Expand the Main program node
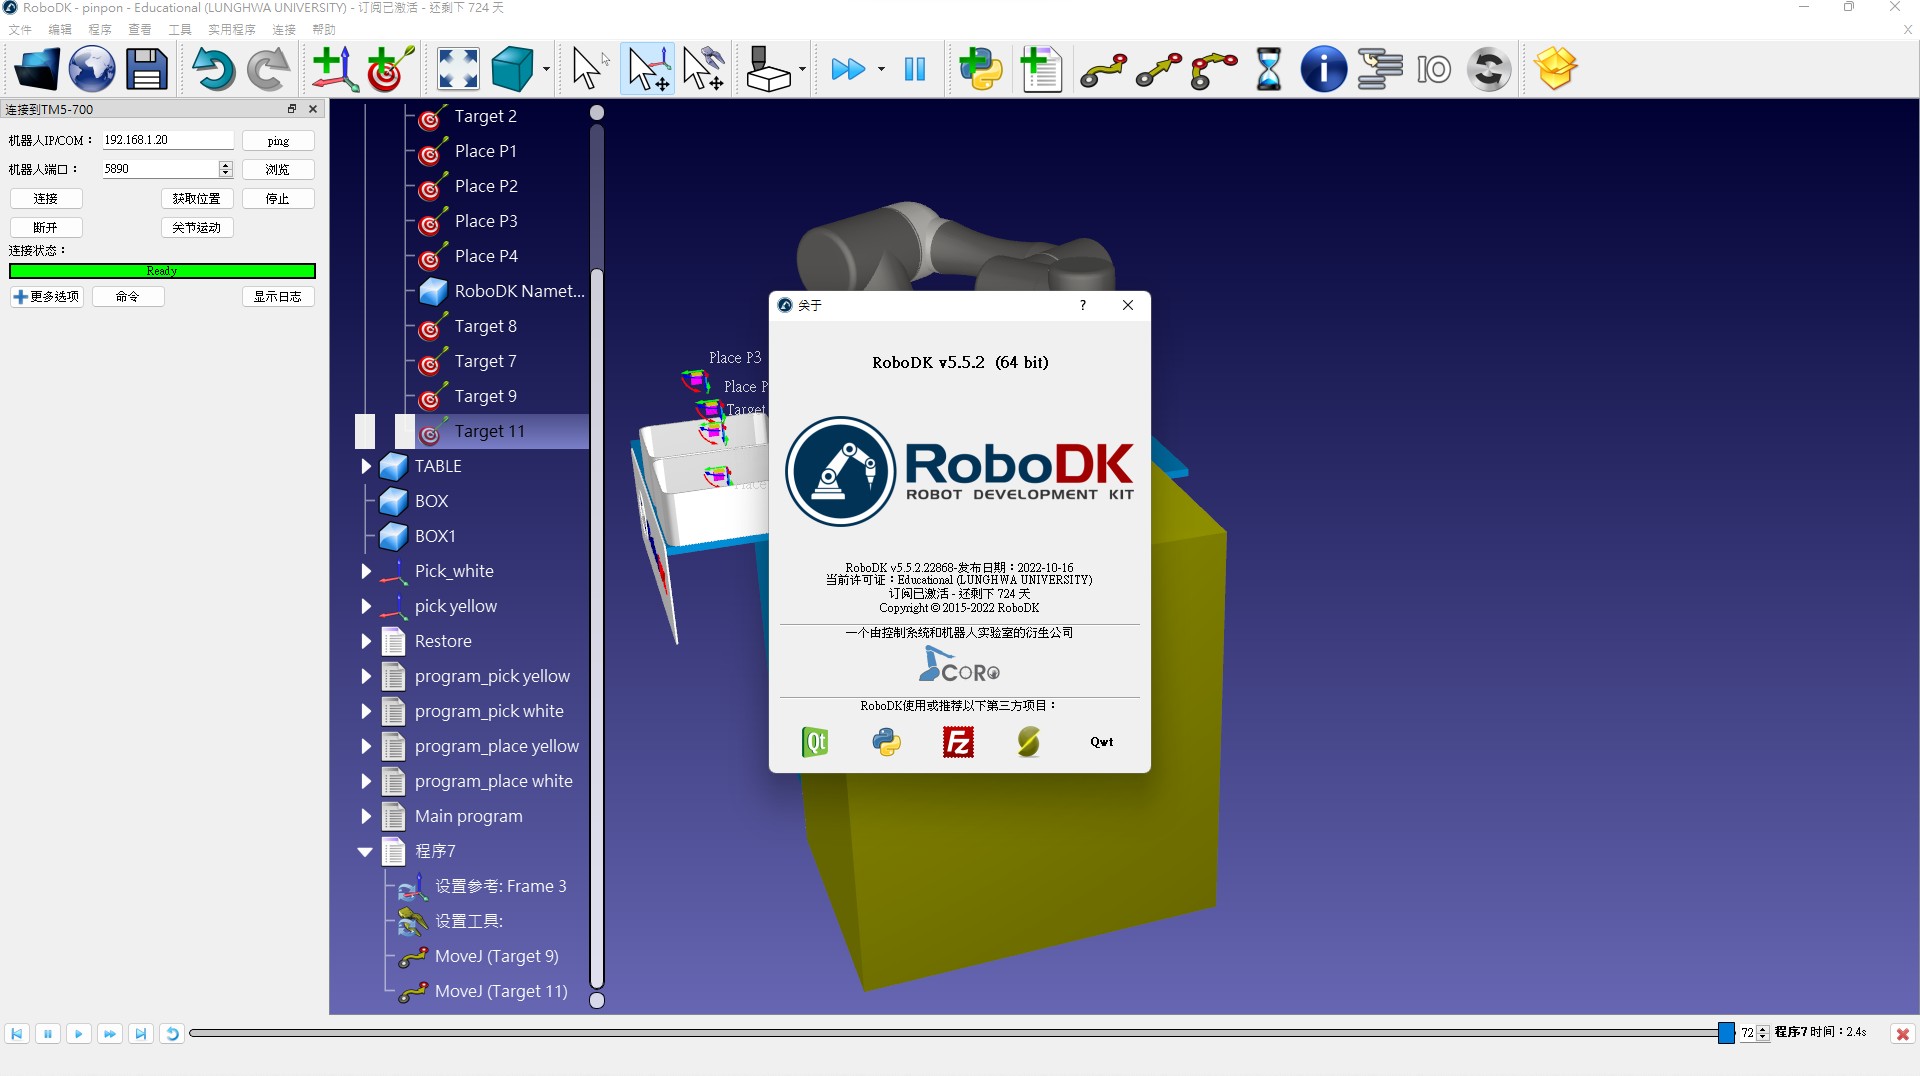This screenshot has width=1920, height=1076. tap(366, 817)
